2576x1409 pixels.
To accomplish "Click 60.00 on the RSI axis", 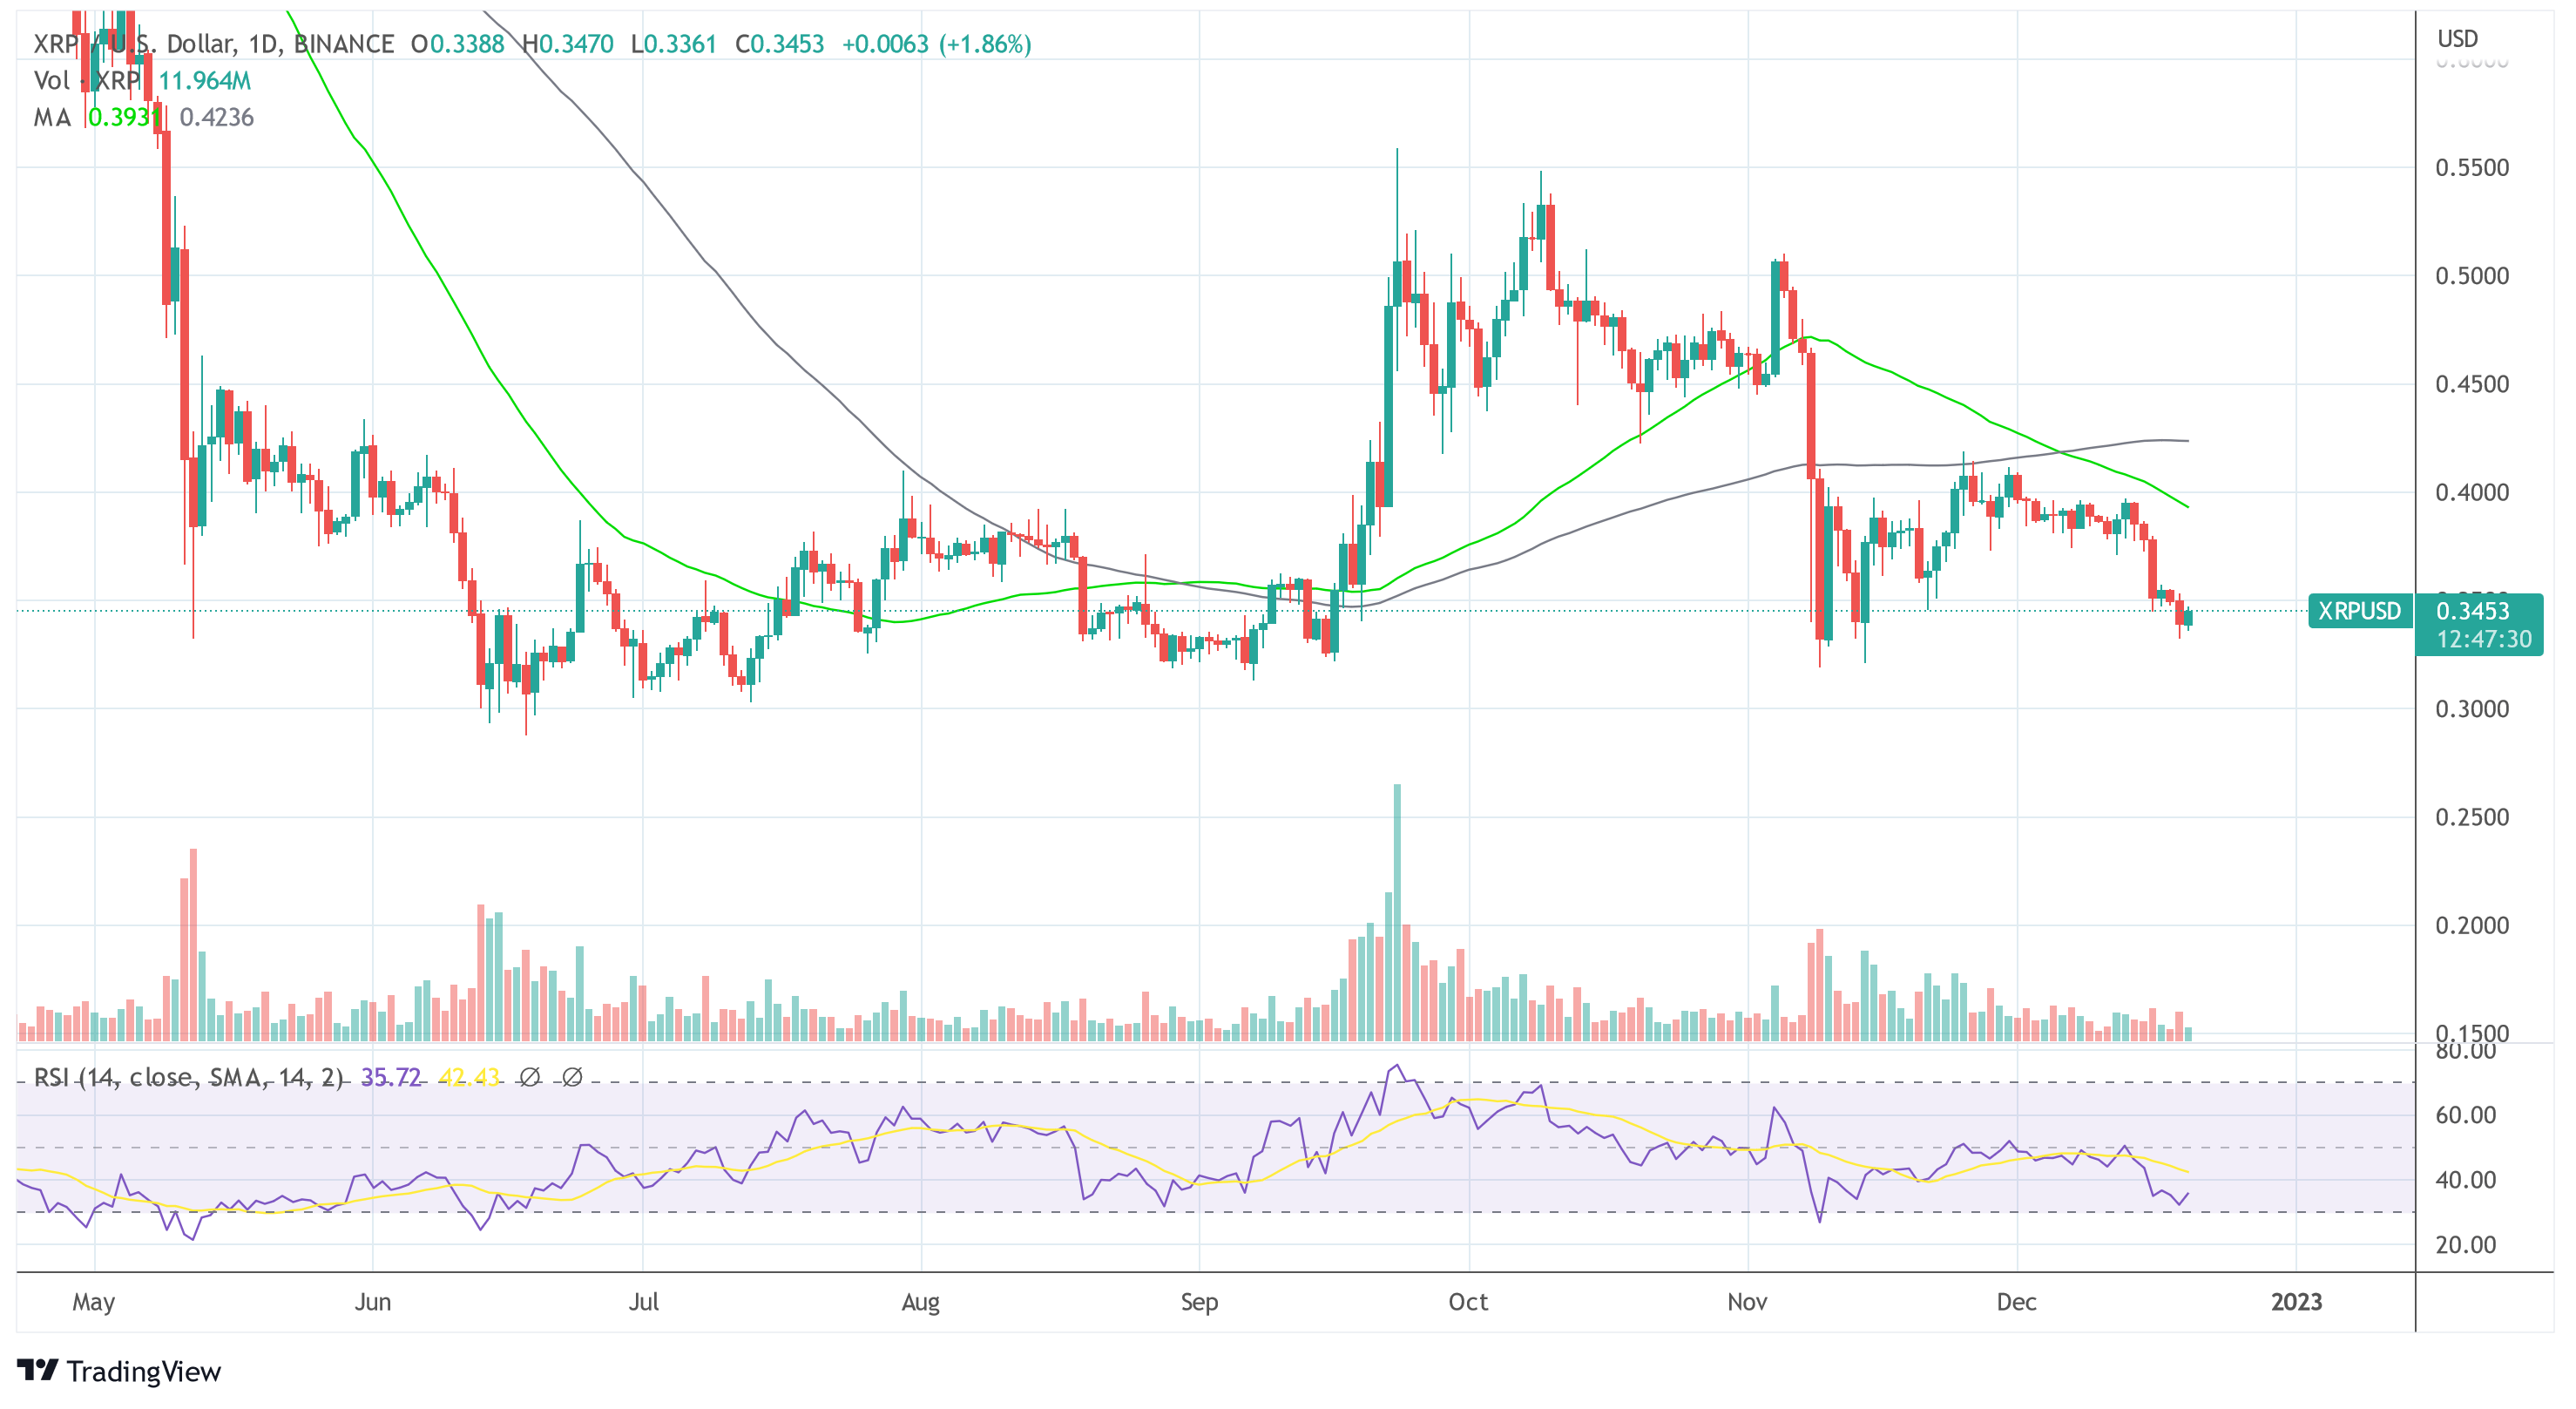I will tap(2466, 1116).
